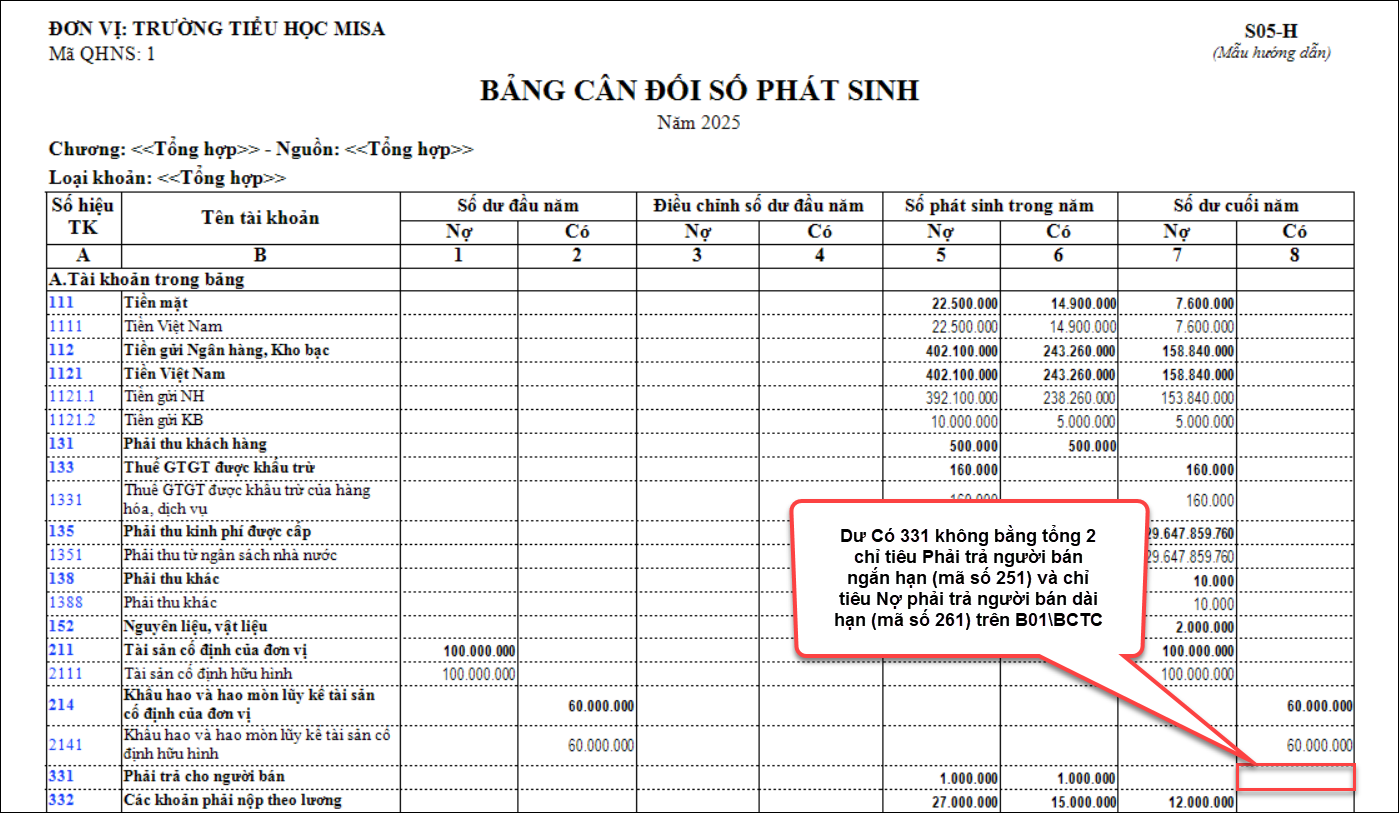Image resolution: width=1399 pixels, height=813 pixels.
Task: Click account code 2141 link
Action: click(x=64, y=744)
